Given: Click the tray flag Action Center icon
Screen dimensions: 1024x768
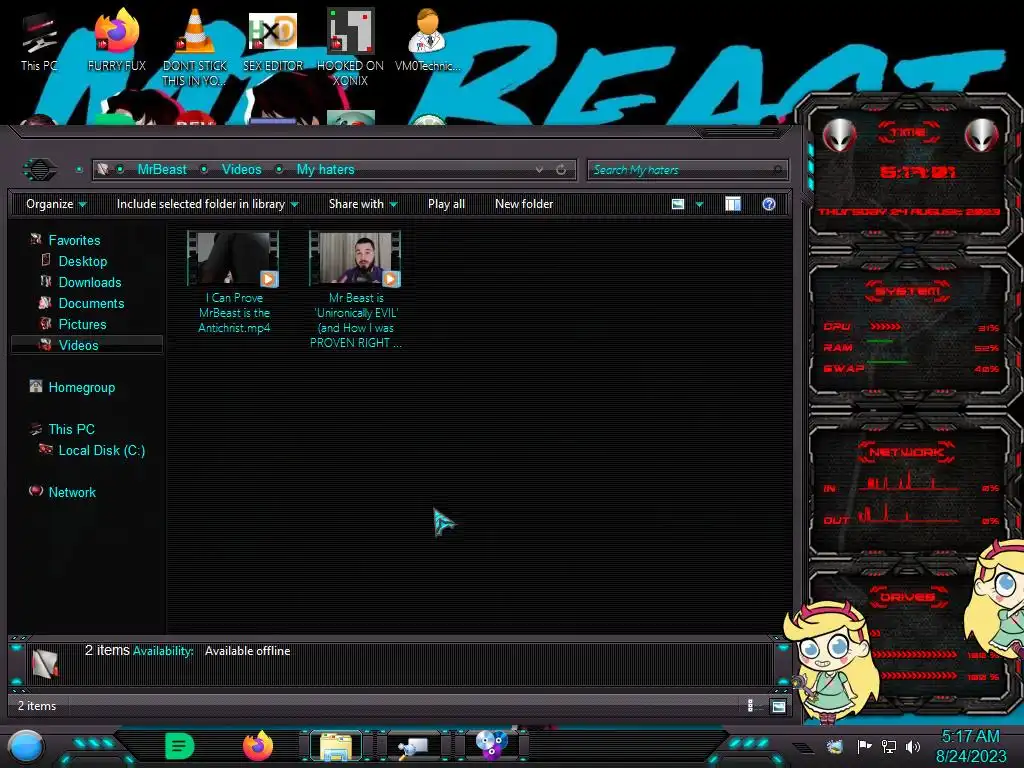Looking at the screenshot, I should (x=864, y=746).
